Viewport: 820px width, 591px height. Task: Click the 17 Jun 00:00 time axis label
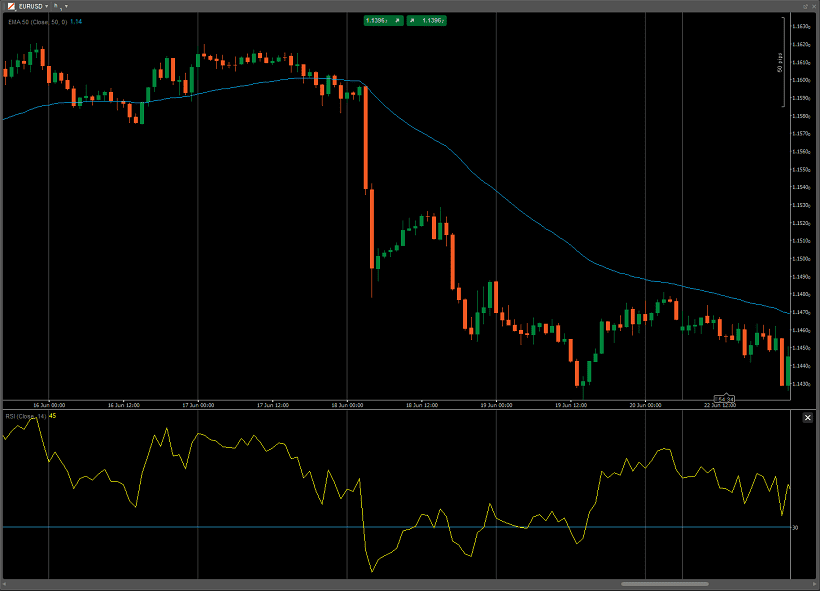198,405
